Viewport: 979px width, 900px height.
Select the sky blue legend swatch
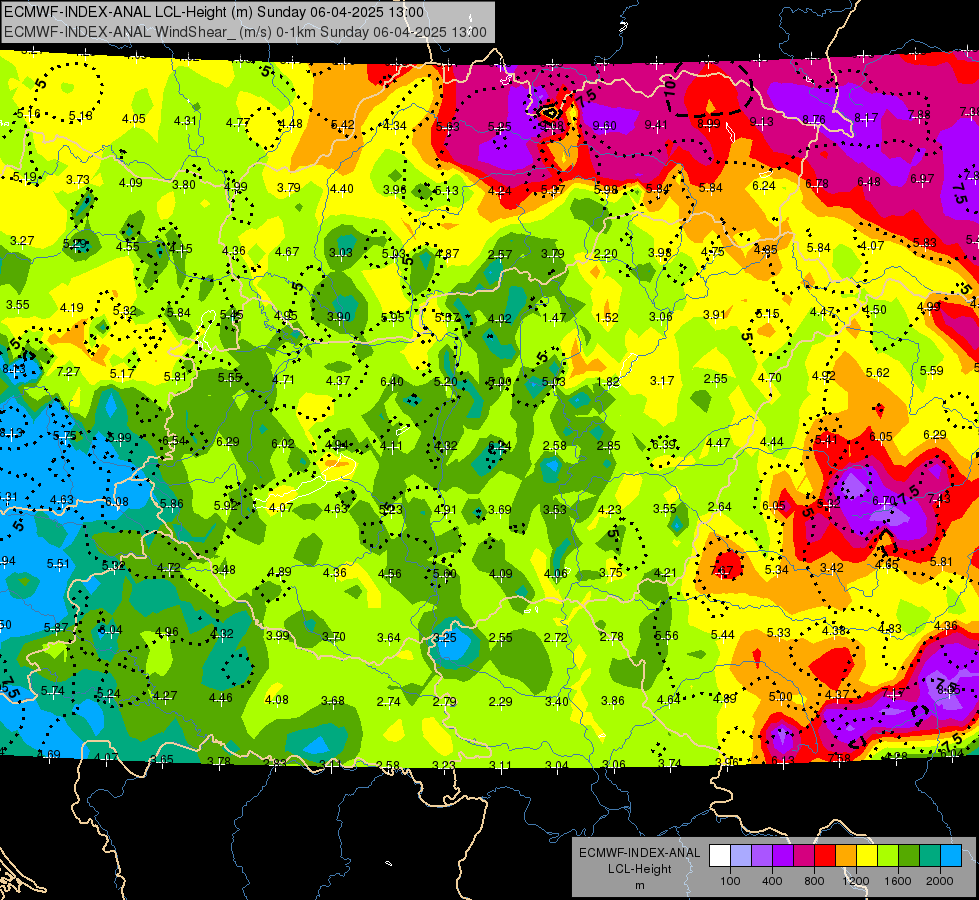951,856
